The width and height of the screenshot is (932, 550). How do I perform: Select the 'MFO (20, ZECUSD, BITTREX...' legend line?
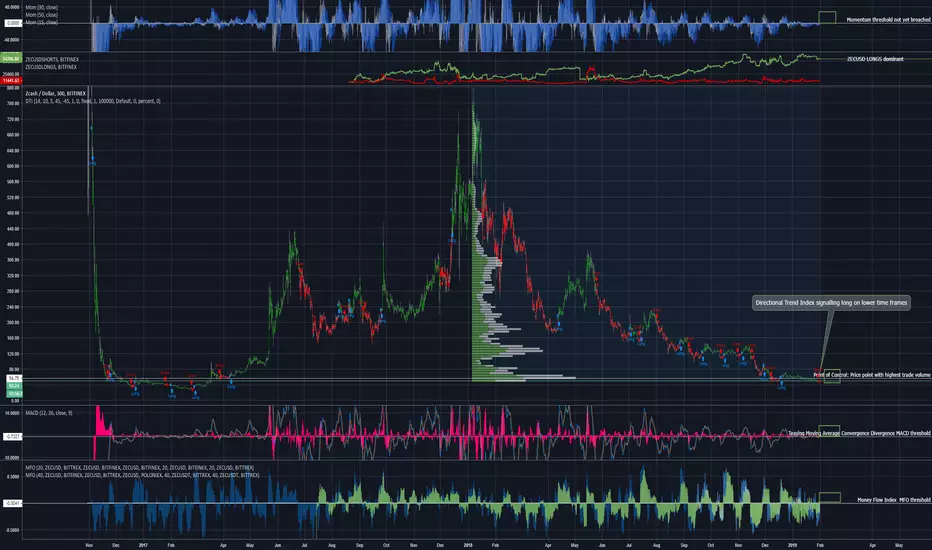click(139, 468)
